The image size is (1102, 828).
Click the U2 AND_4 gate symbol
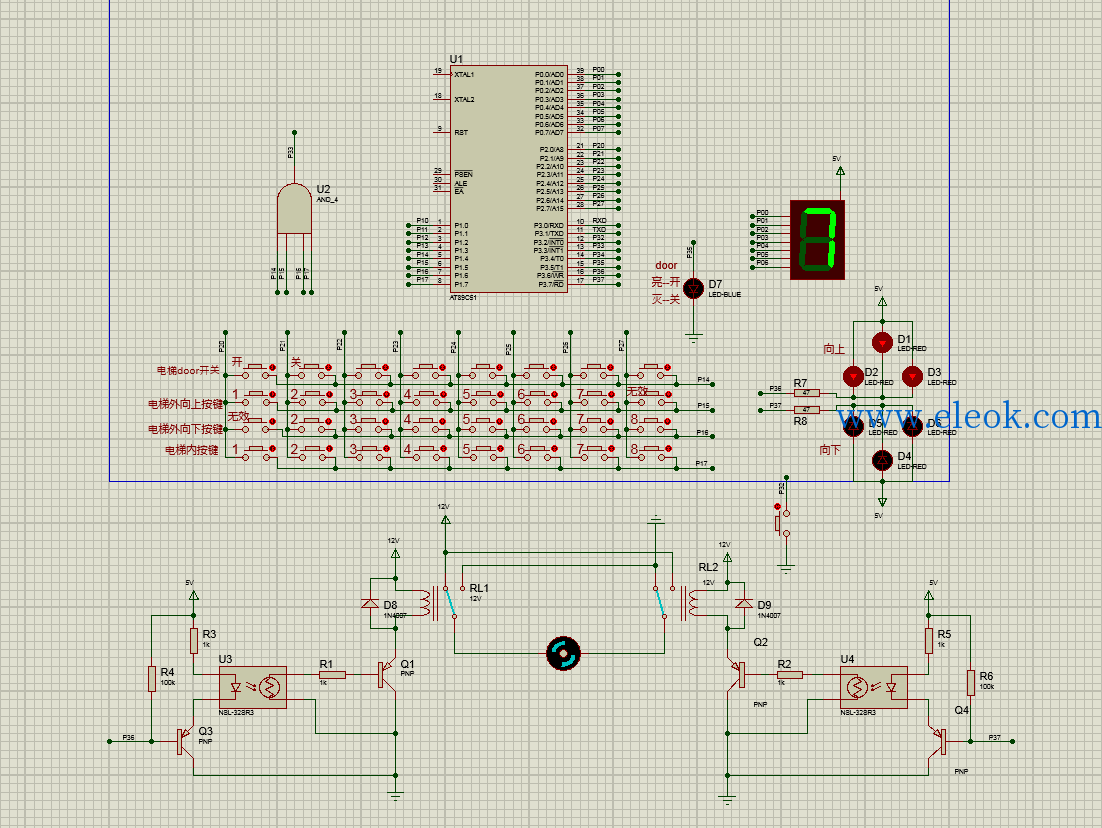[x=294, y=208]
